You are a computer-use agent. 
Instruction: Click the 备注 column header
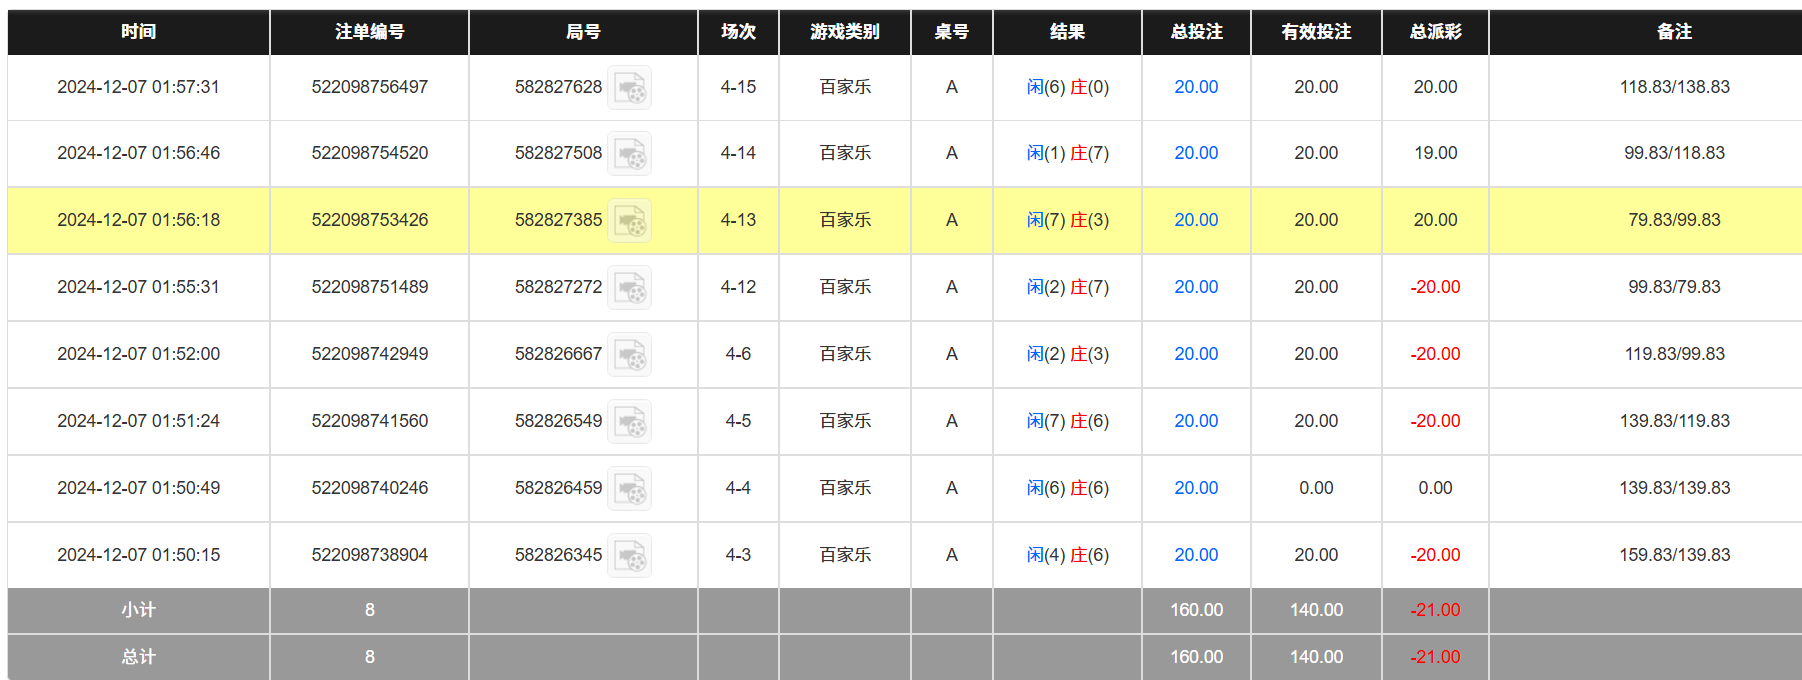(1674, 32)
